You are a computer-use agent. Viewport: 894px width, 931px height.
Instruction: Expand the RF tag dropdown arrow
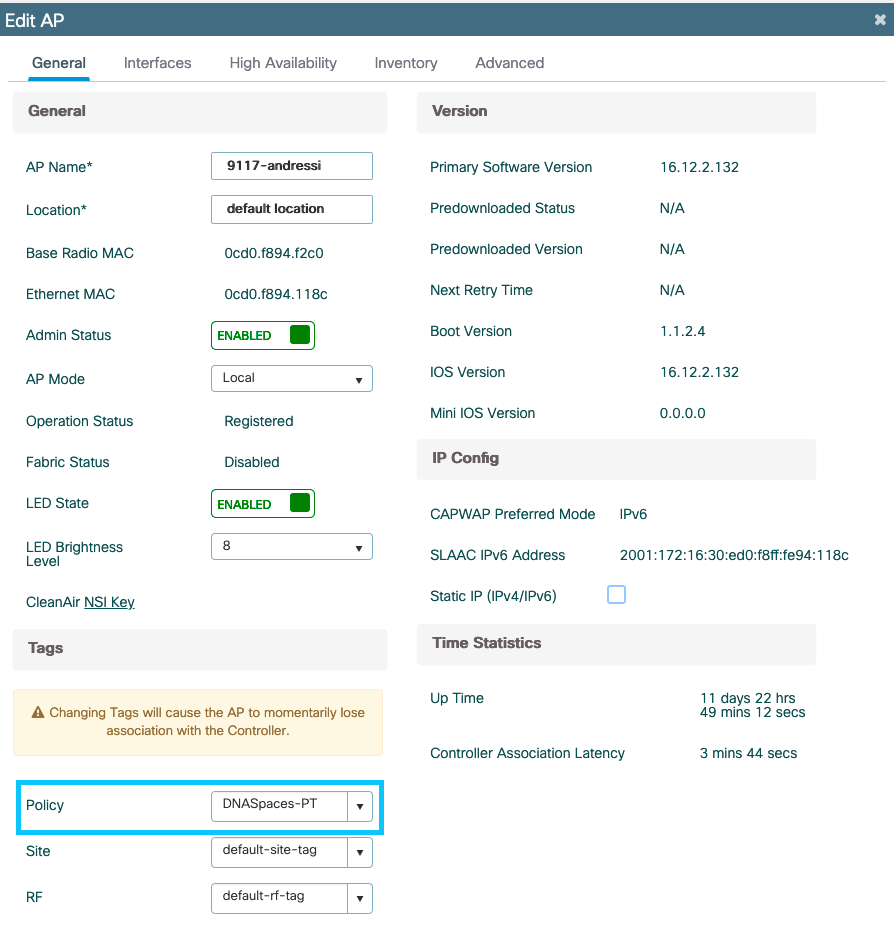(x=360, y=898)
